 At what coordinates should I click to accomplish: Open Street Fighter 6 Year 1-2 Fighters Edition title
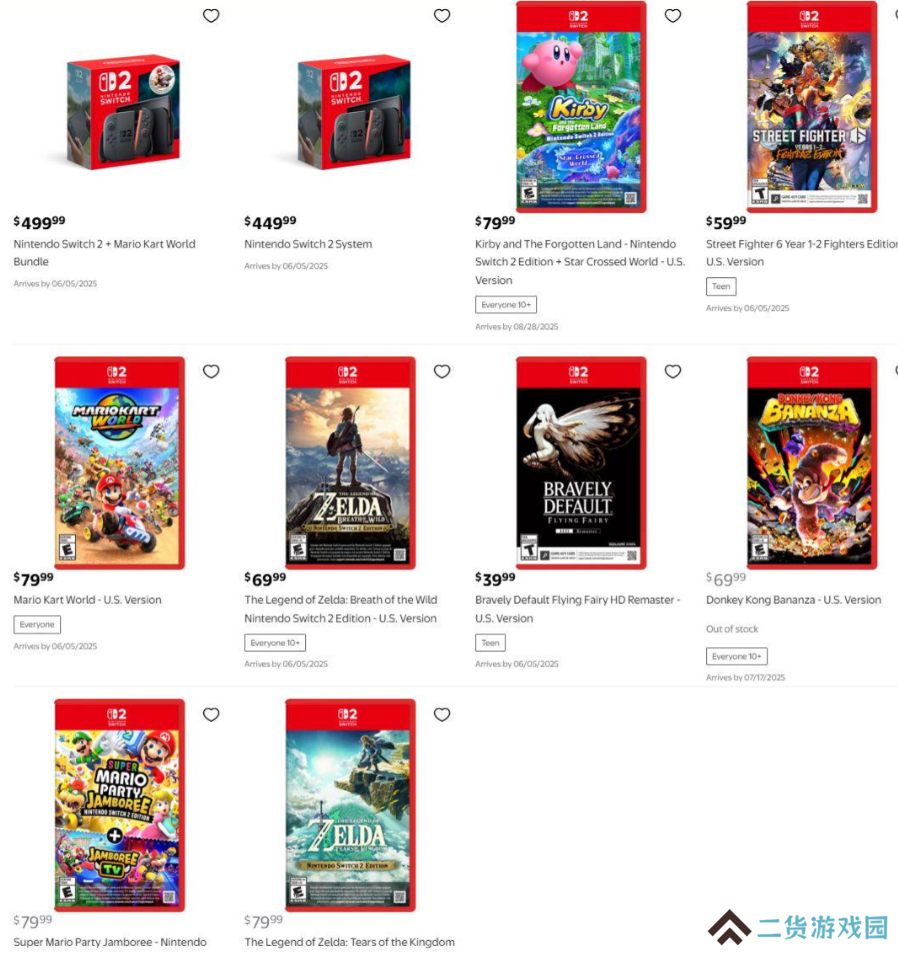(x=801, y=253)
